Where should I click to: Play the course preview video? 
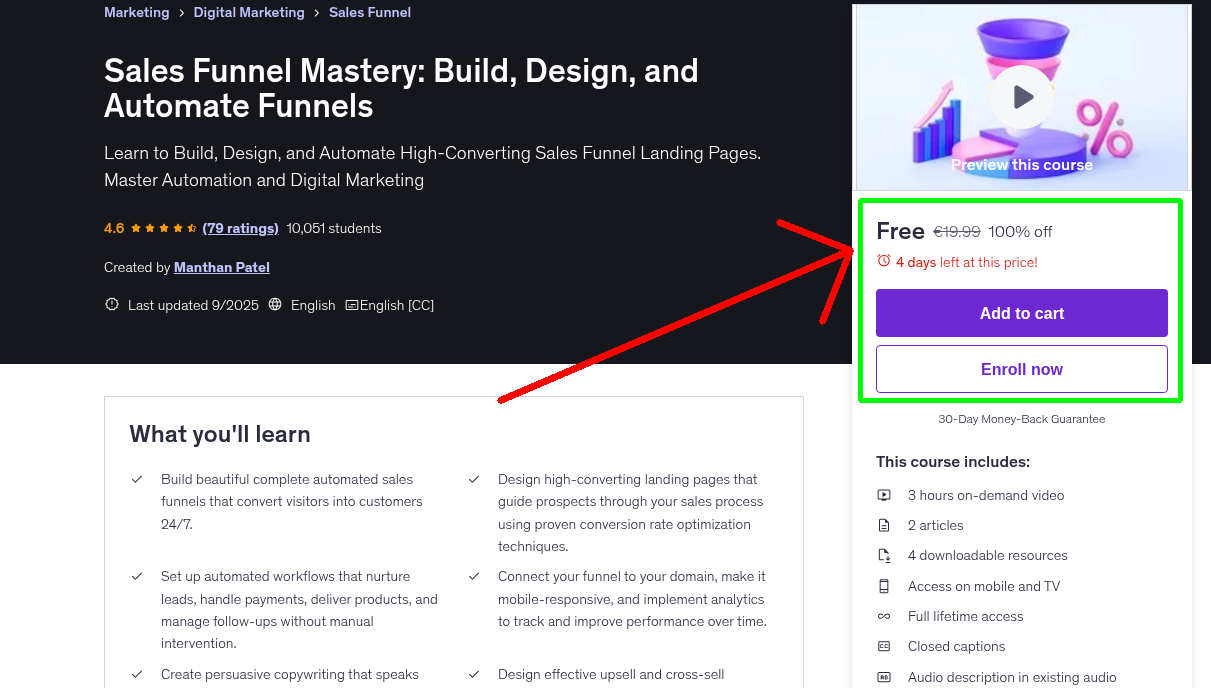point(1021,96)
